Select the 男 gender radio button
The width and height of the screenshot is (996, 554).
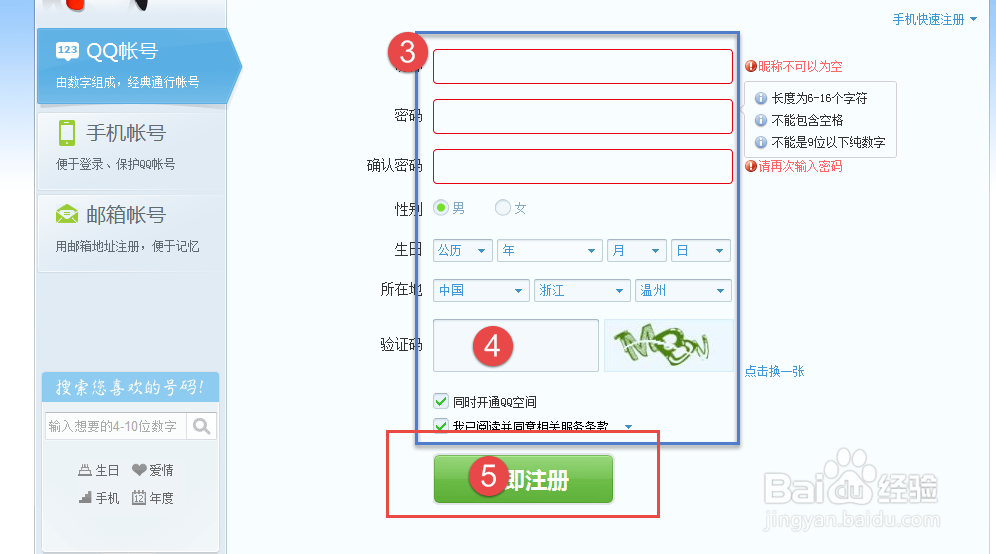tap(441, 208)
